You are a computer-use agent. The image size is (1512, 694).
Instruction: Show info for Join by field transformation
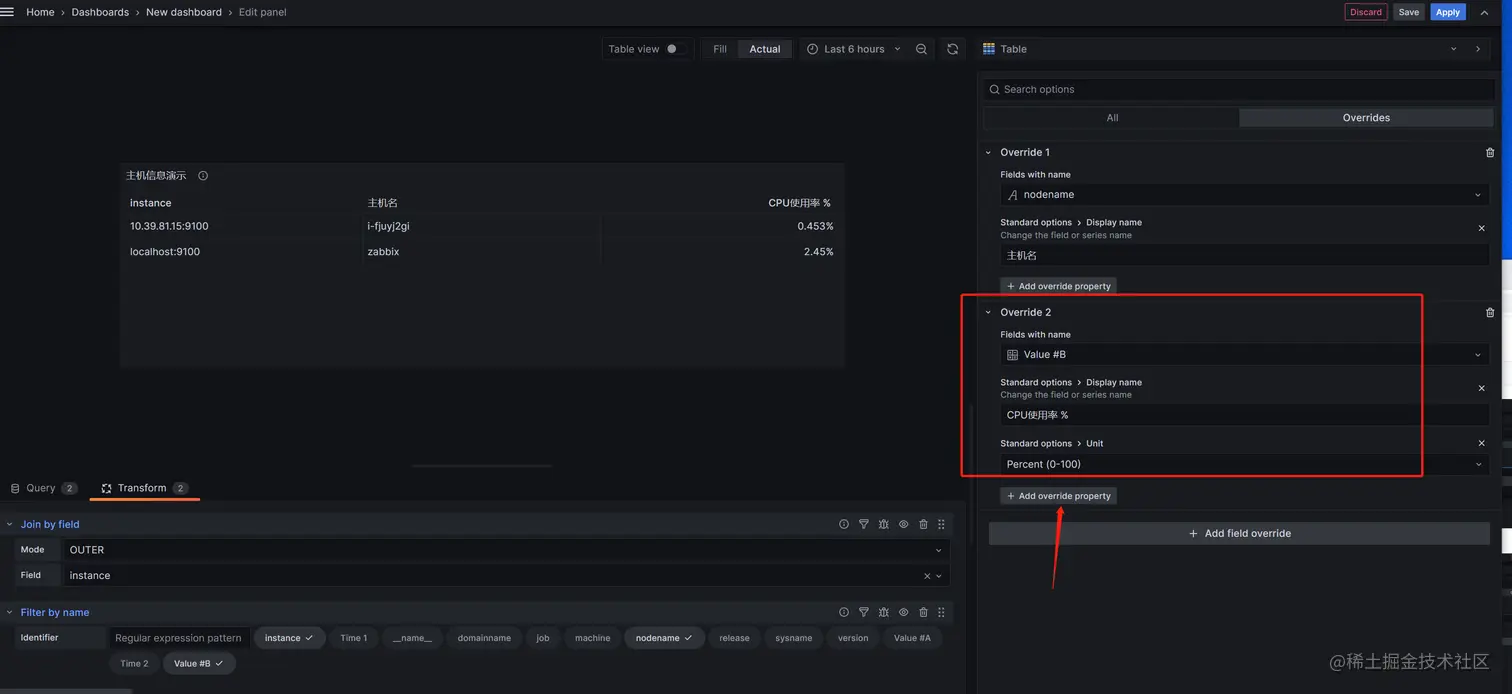[x=844, y=524]
